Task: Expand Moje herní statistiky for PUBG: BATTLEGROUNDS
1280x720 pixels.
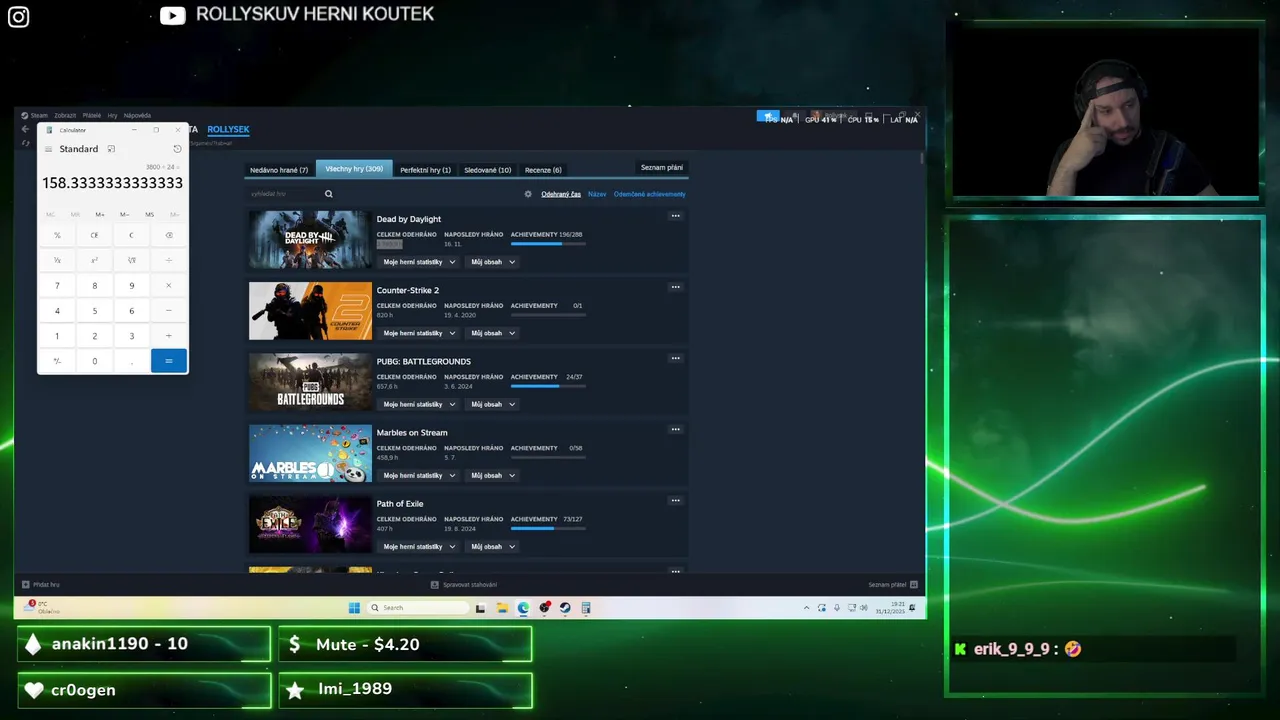Action: tap(419, 404)
